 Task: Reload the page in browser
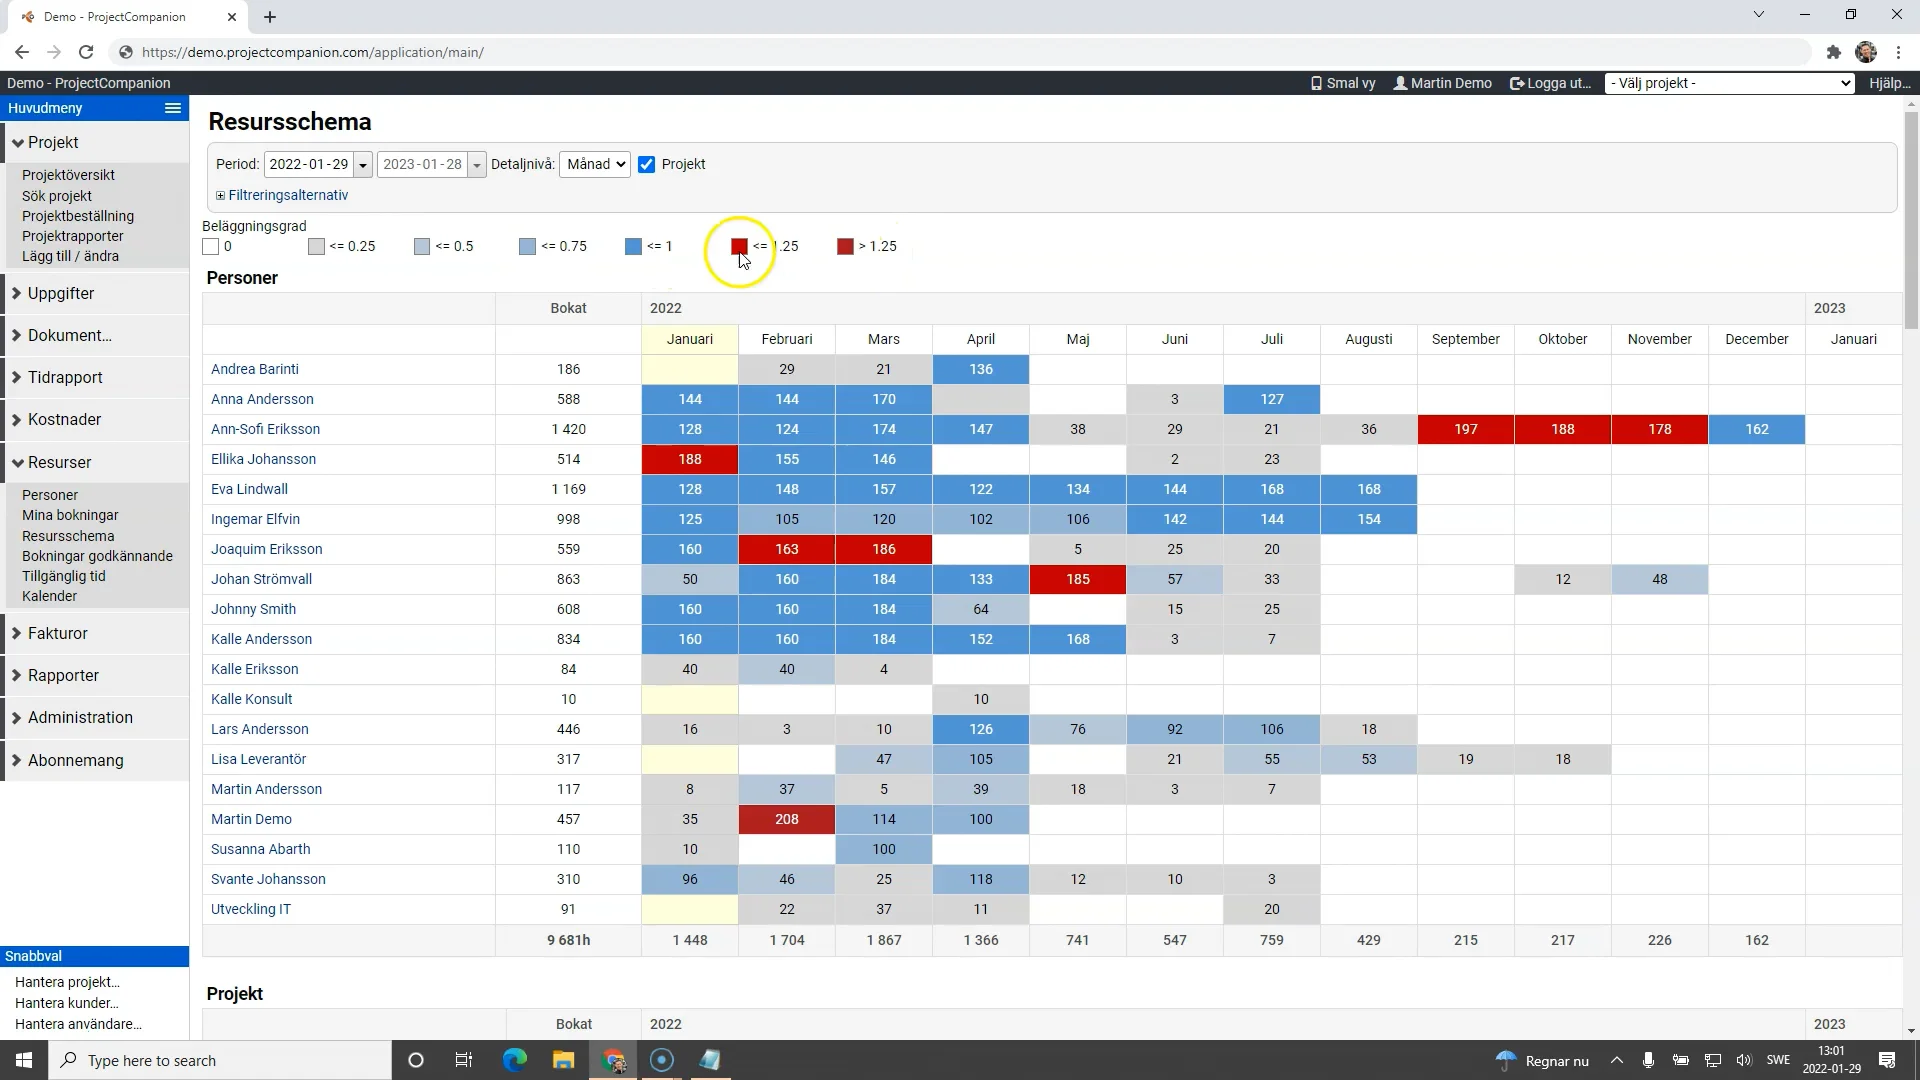pyautogui.click(x=86, y=52)
